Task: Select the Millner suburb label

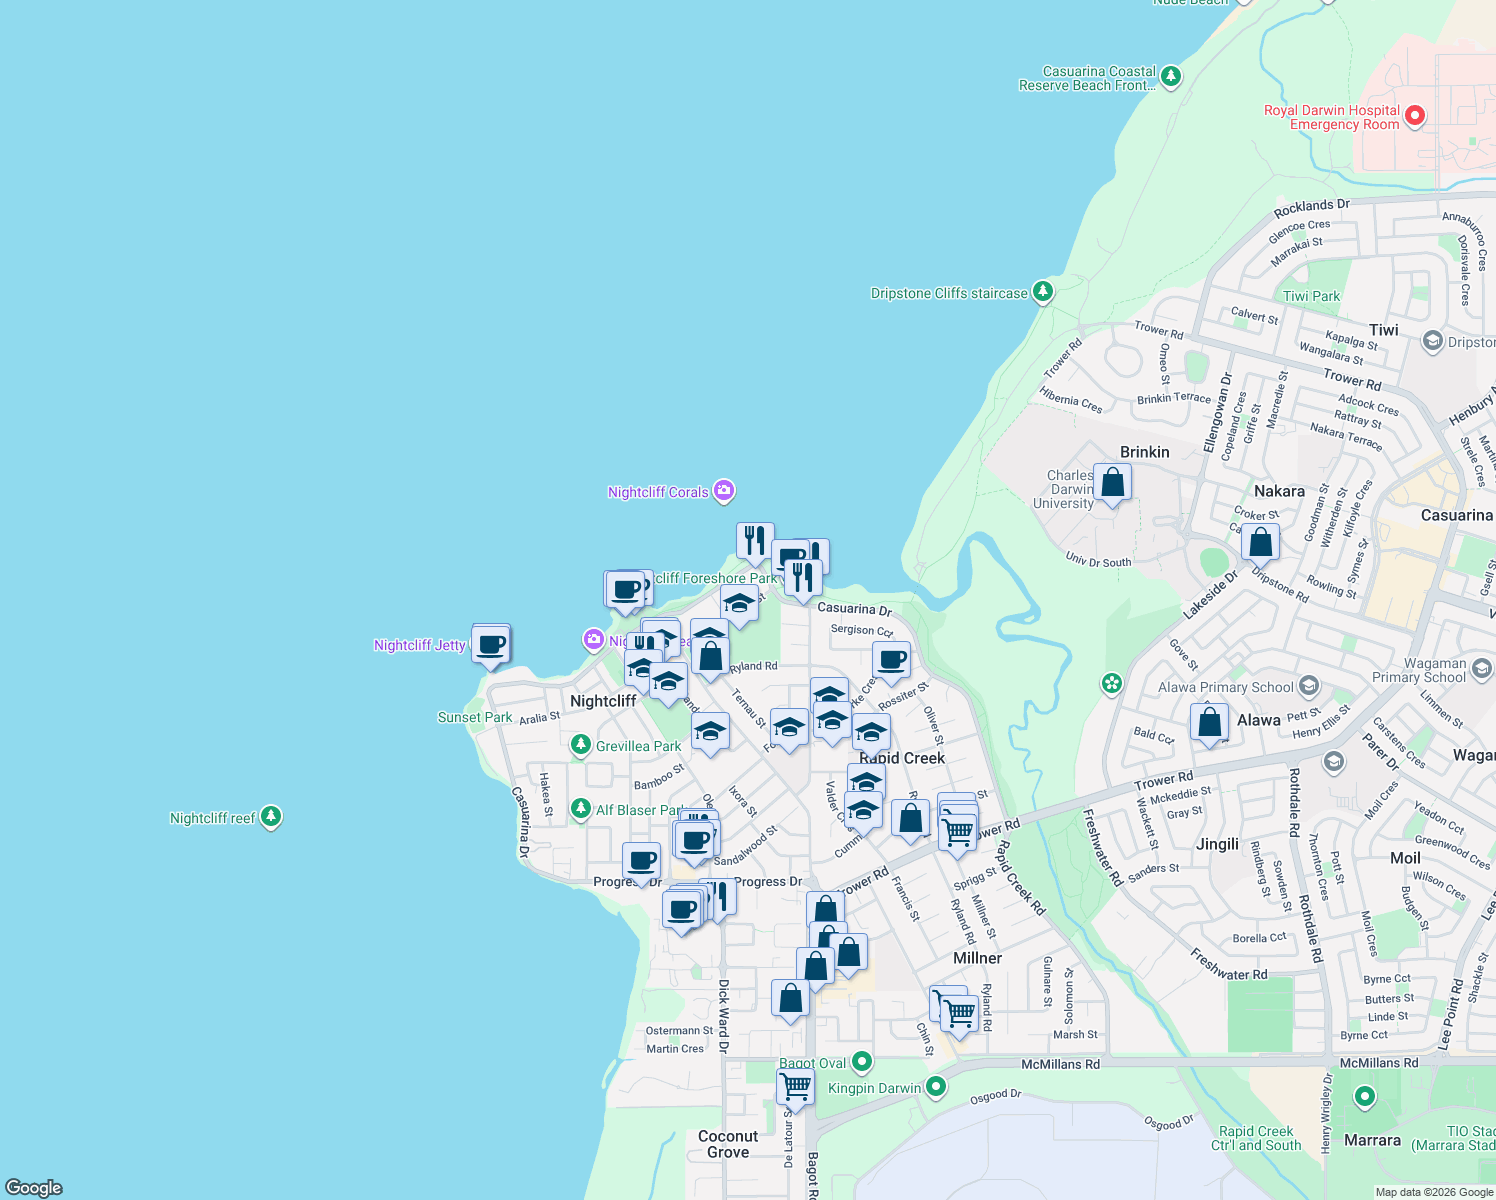Action: [x=977, y=958]
